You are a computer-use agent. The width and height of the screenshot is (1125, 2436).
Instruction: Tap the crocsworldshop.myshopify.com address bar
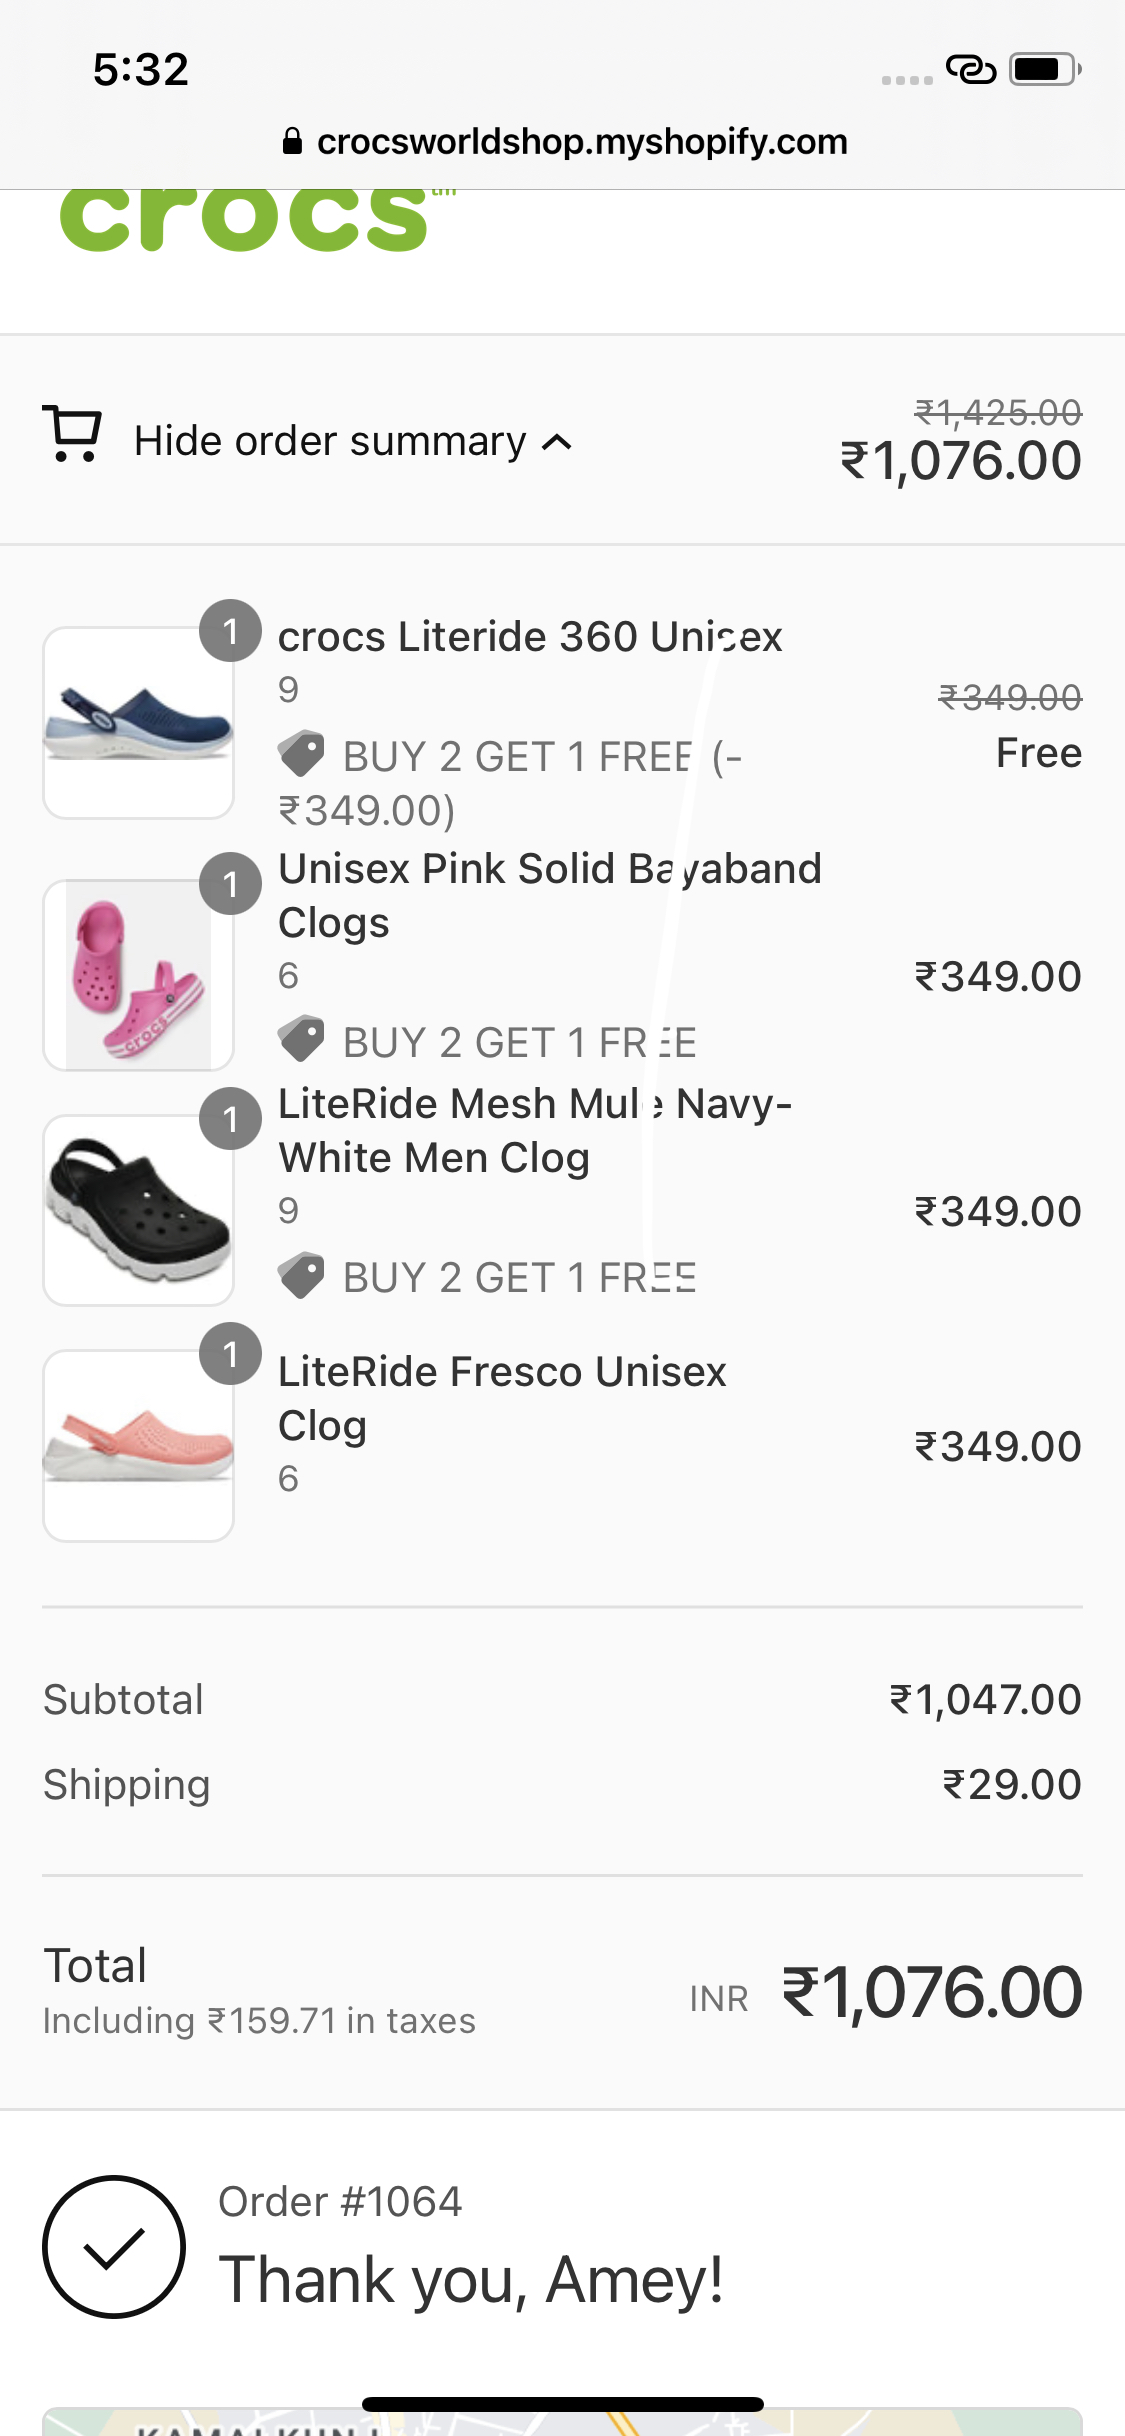point(581,142)
